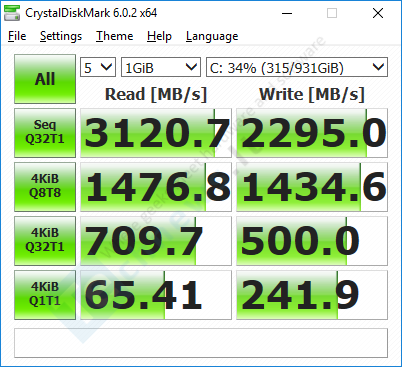
Task: Expand the 1GiB test size dropdown
Action: [161, 67]
